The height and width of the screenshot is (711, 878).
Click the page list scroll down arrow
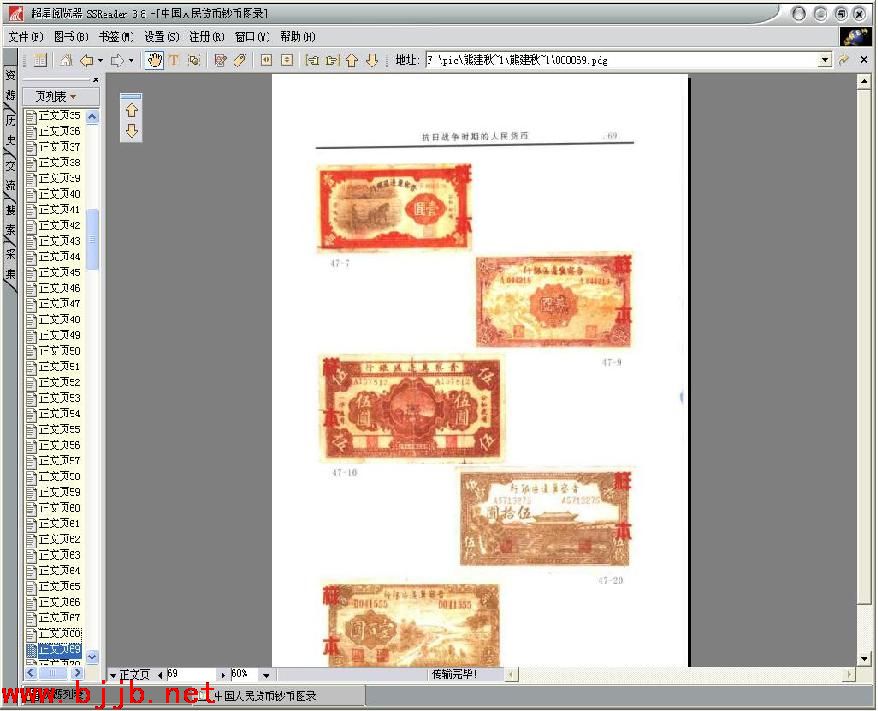click(92, 657)
